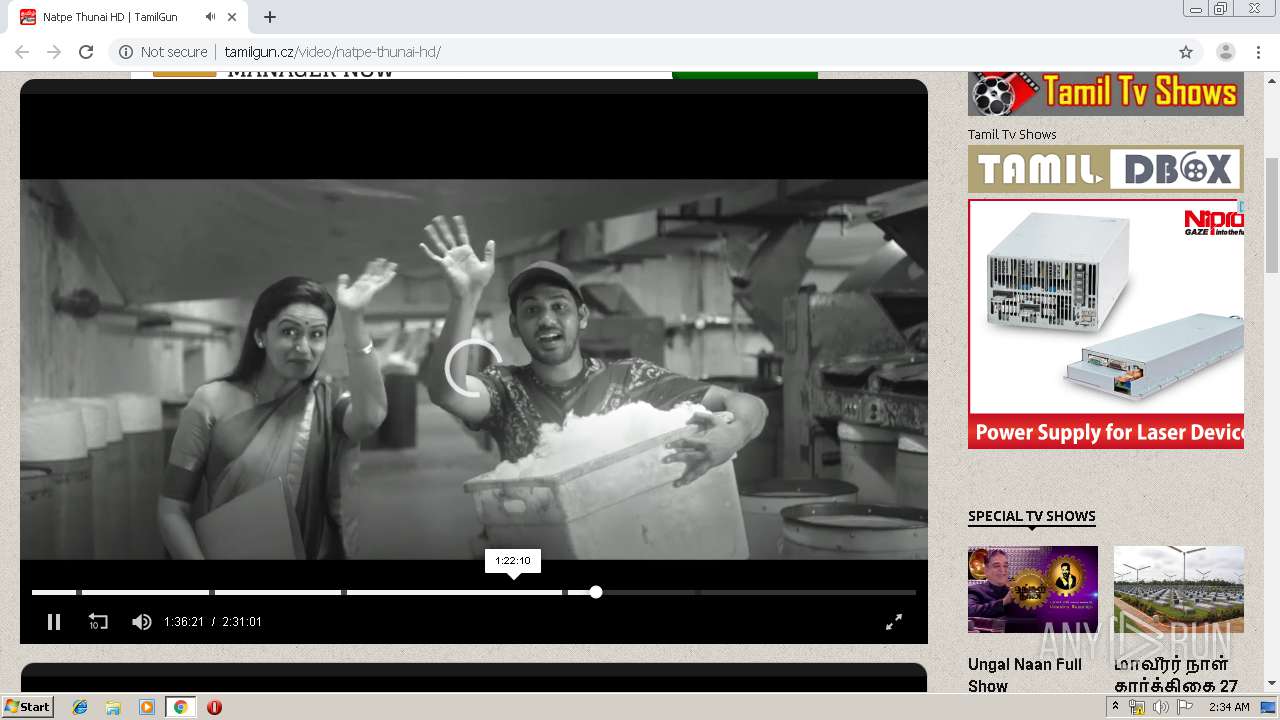Screen dimensions: 1280x720
Task: Click the Tamil DBOX banner
Action: [1106, 169]
